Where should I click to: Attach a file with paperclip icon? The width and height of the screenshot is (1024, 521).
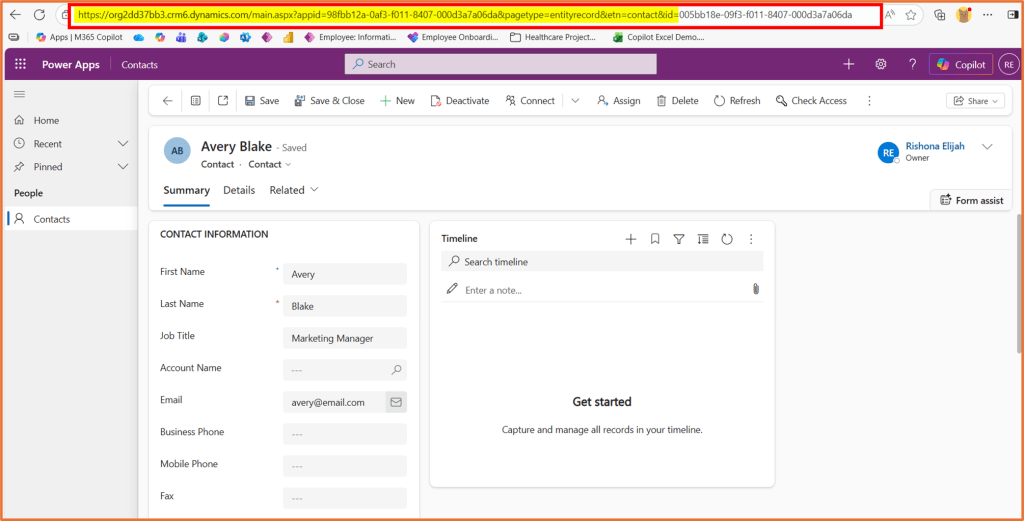coord(756,289)
